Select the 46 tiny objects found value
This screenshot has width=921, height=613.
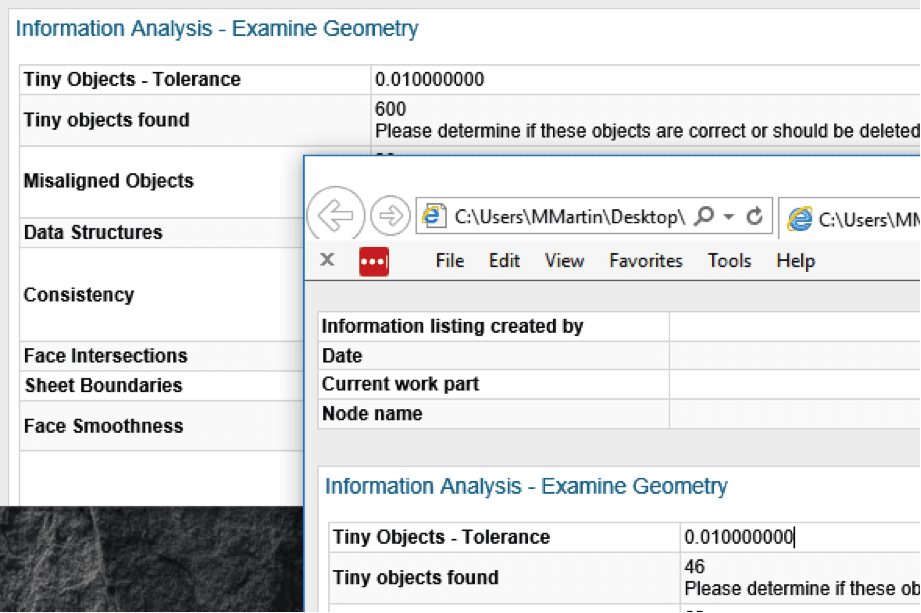[694, 567]
